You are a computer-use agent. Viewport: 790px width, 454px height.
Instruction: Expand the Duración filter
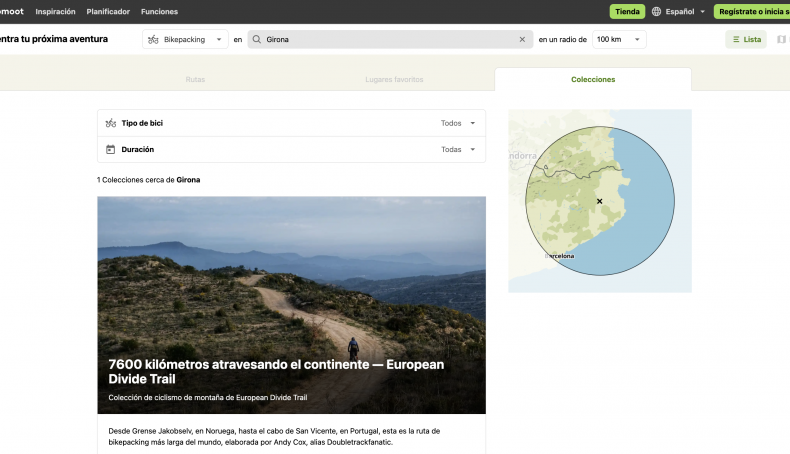[x=291, y=150]
